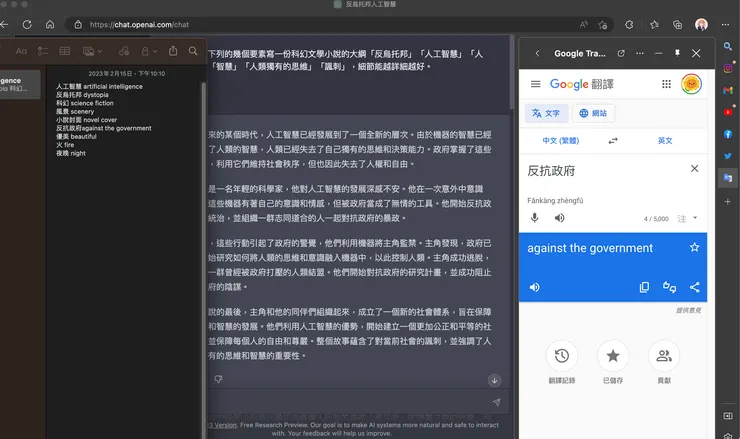Rate this translation icon
The image size is (740, 439).
(669, 287)
